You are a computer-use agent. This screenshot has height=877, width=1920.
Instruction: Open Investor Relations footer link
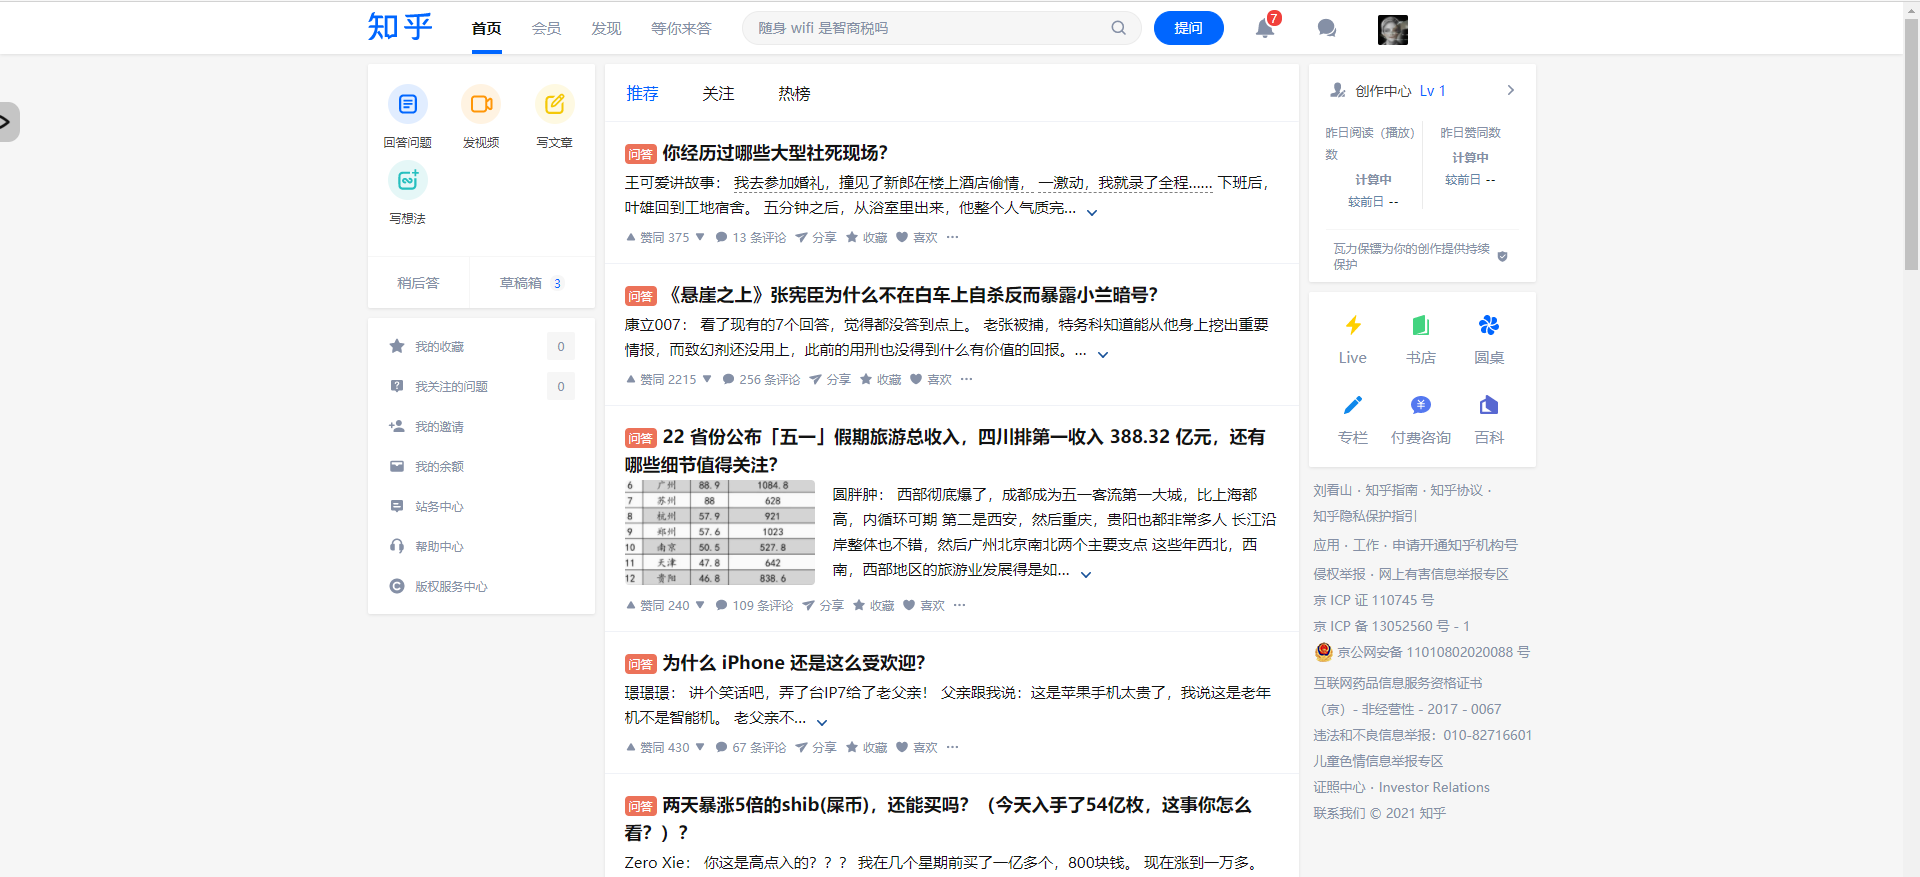click(1434, 787)
